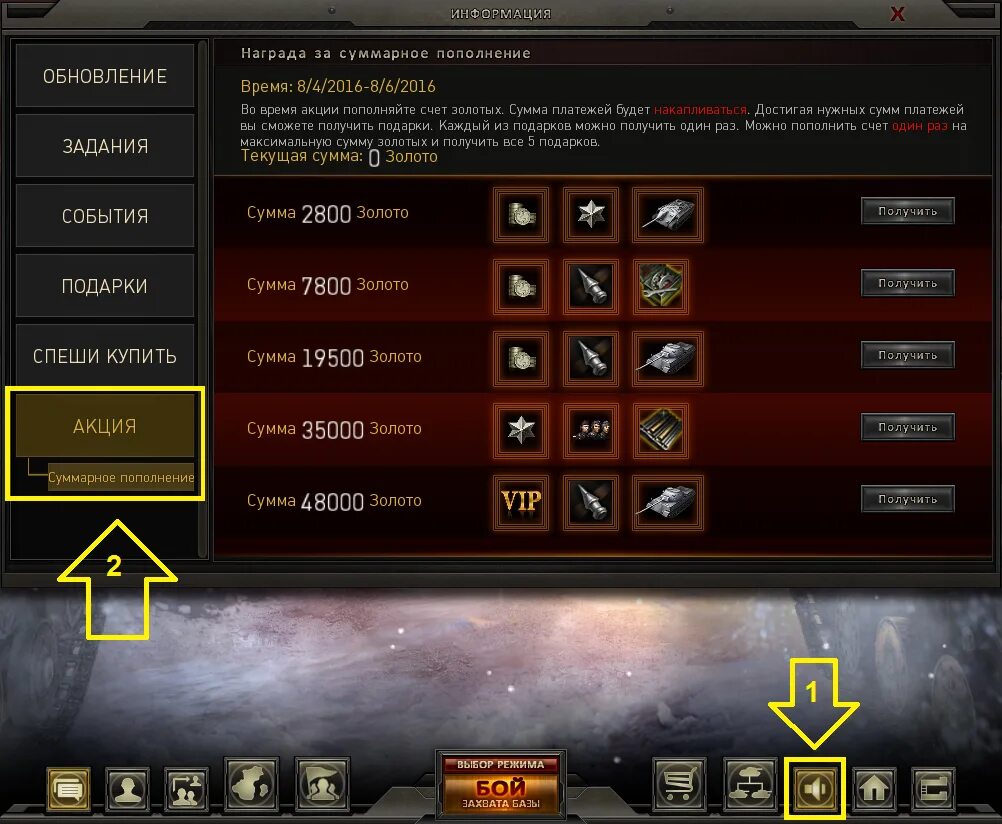The height and width of the screenshot is (824, 1002).
Task: Open the player profile icon
Action: [127, 788]
